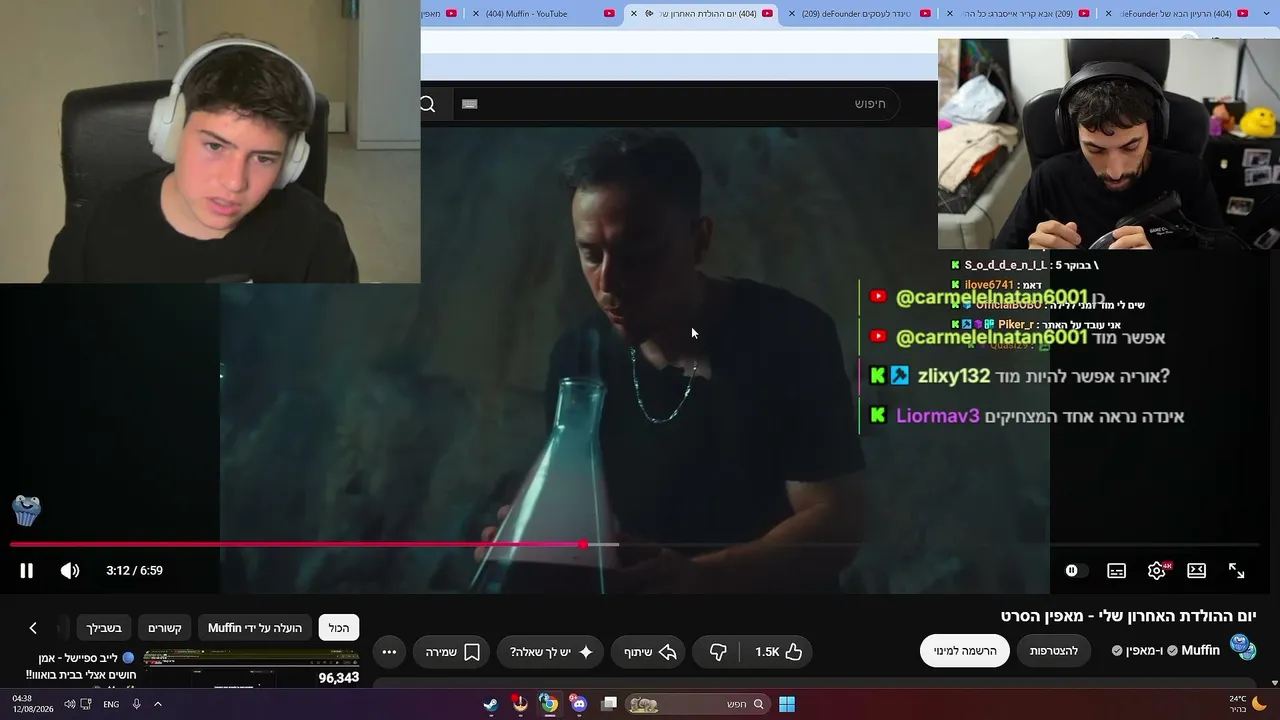The width and height of the screenshot is (1280, 720).
Task: Open the יש לך שאלה? ask button
Action: (x=551, y=652)
